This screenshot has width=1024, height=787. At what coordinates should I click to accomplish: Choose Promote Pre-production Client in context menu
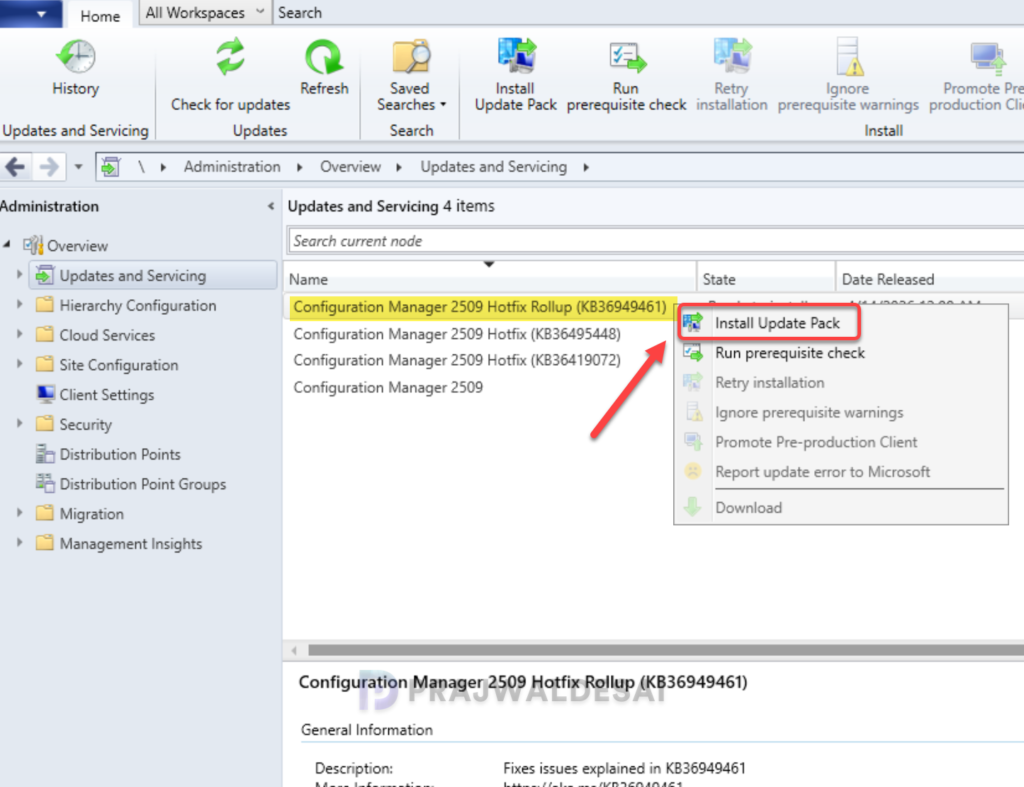(840, 442)
